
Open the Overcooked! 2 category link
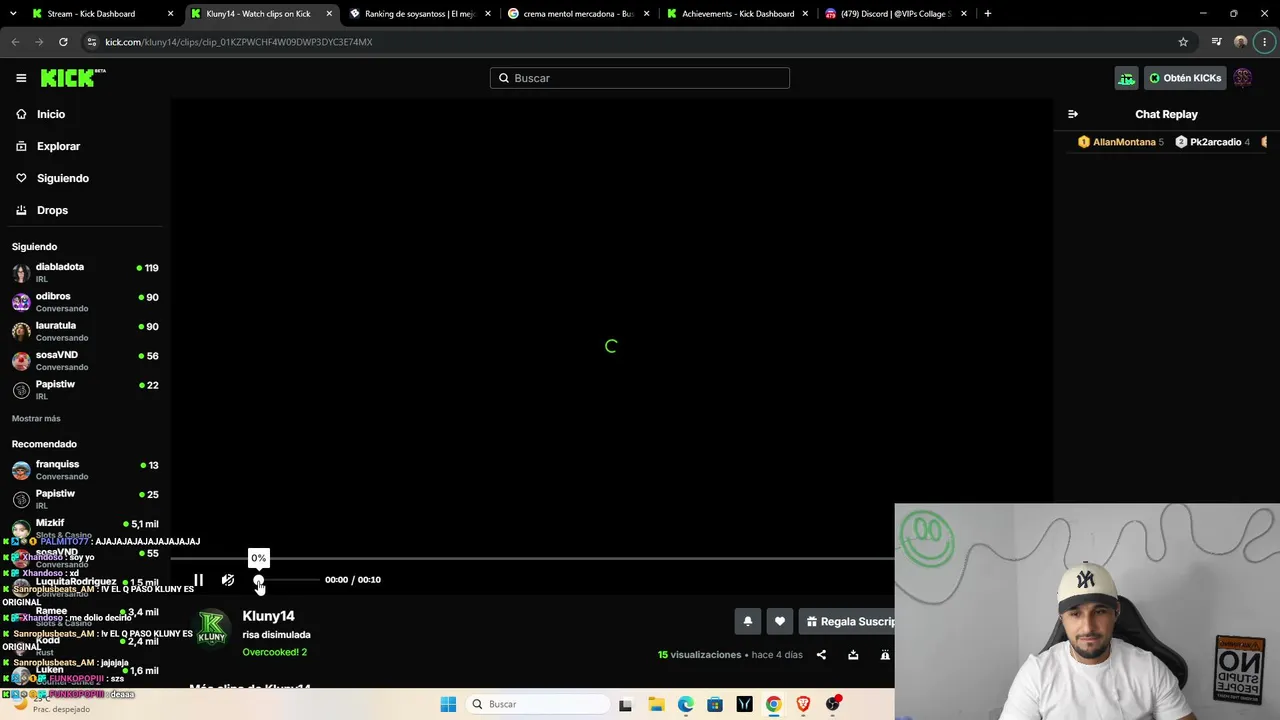click(274, 652)
